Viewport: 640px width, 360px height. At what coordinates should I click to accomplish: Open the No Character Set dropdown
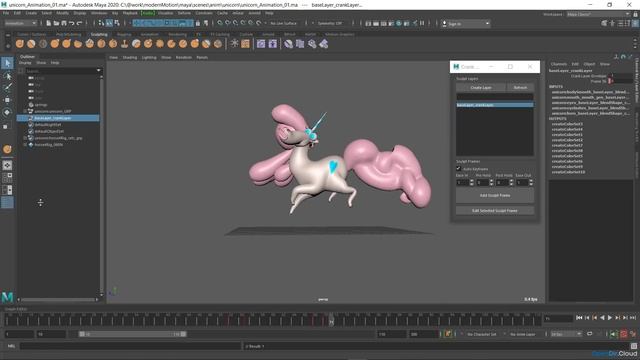click(482, 334)
